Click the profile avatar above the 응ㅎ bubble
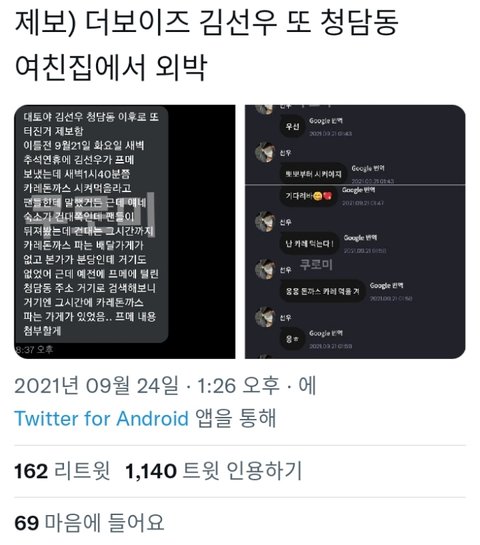The height and width of the screenshot is (545, 480). point(265,317)
